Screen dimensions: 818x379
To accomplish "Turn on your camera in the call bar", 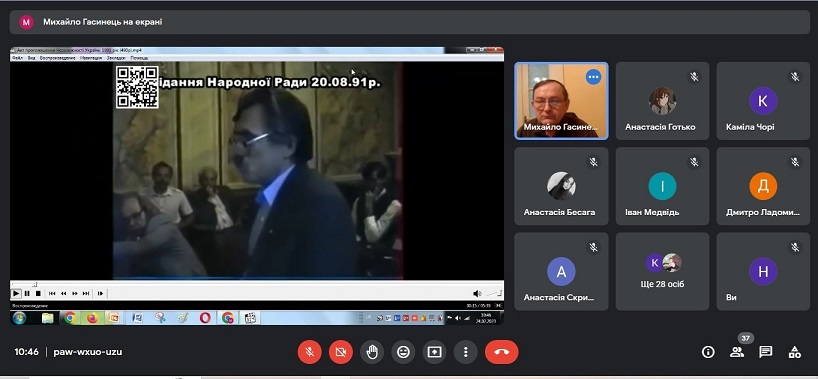I will [341, 352].
